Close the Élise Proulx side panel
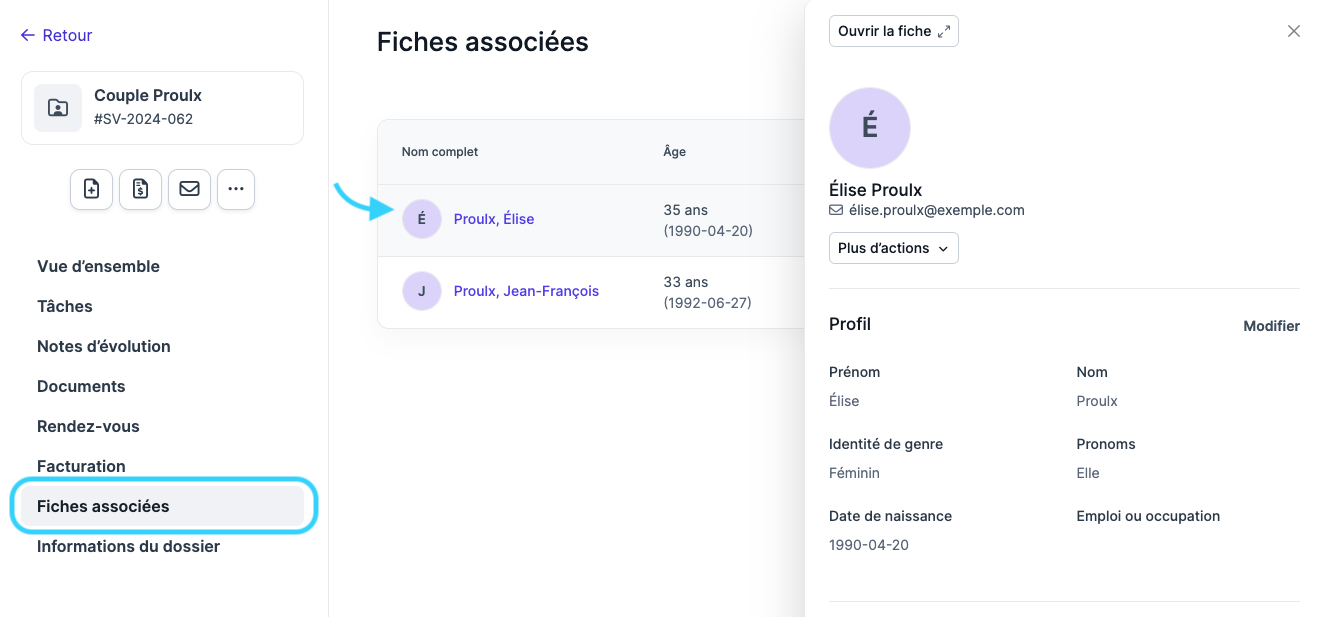The width and height of the screenshot is (1322, 617). [x=1294, y=31]
